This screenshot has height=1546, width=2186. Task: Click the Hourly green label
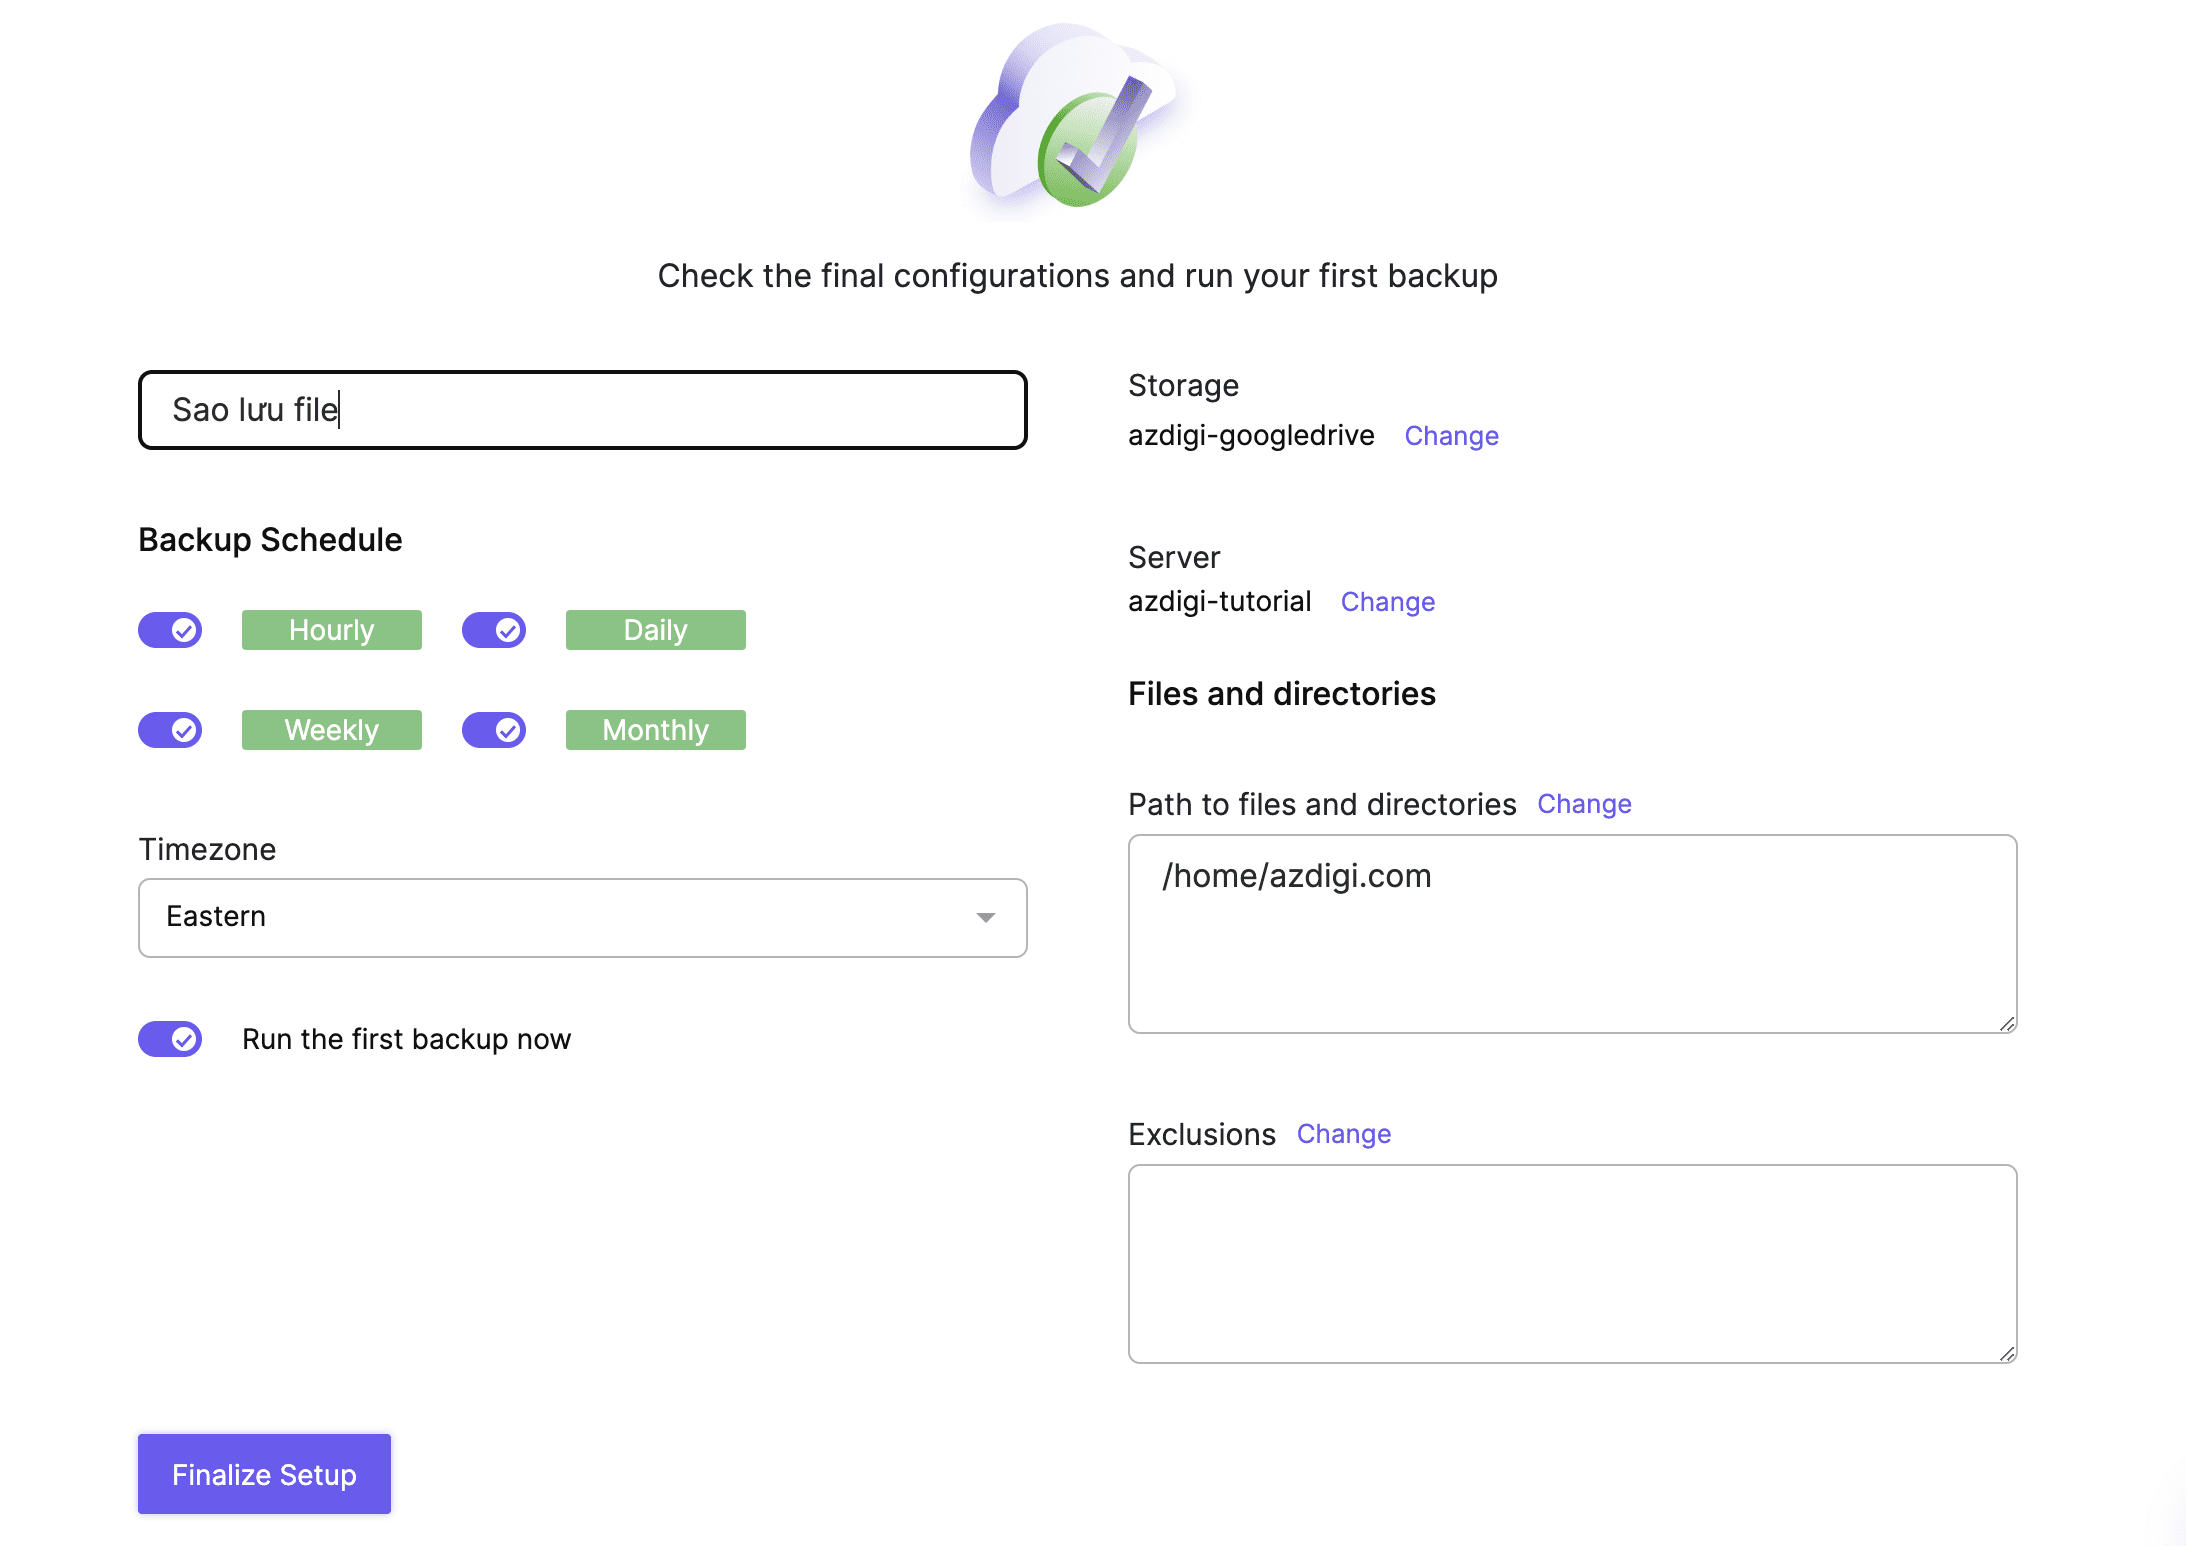331,630
